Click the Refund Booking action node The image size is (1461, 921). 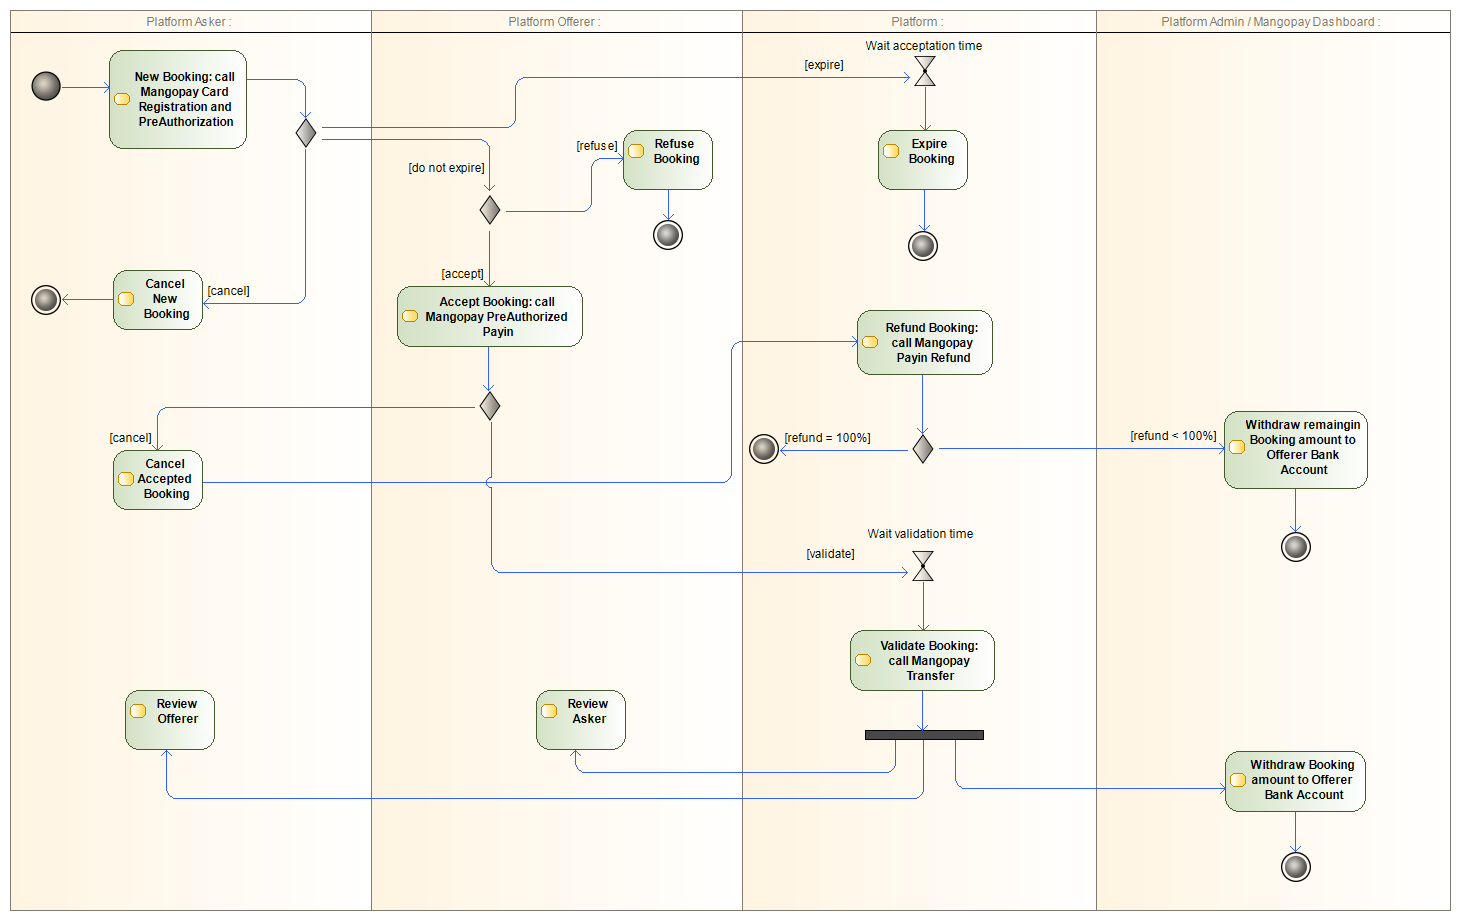tap(925, 342)
